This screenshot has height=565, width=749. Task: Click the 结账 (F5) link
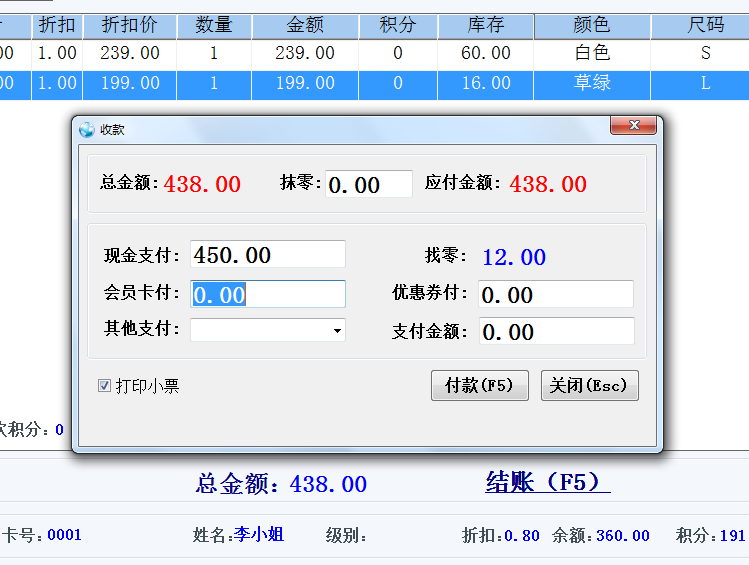tap(547, 483)
